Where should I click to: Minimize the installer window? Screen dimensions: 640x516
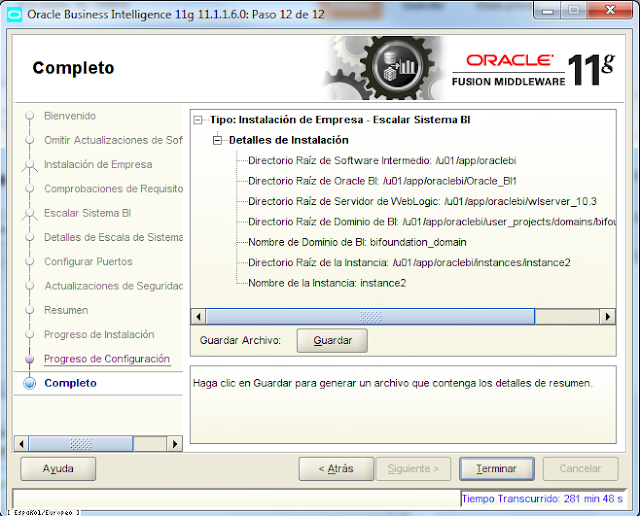coord(548,10)
